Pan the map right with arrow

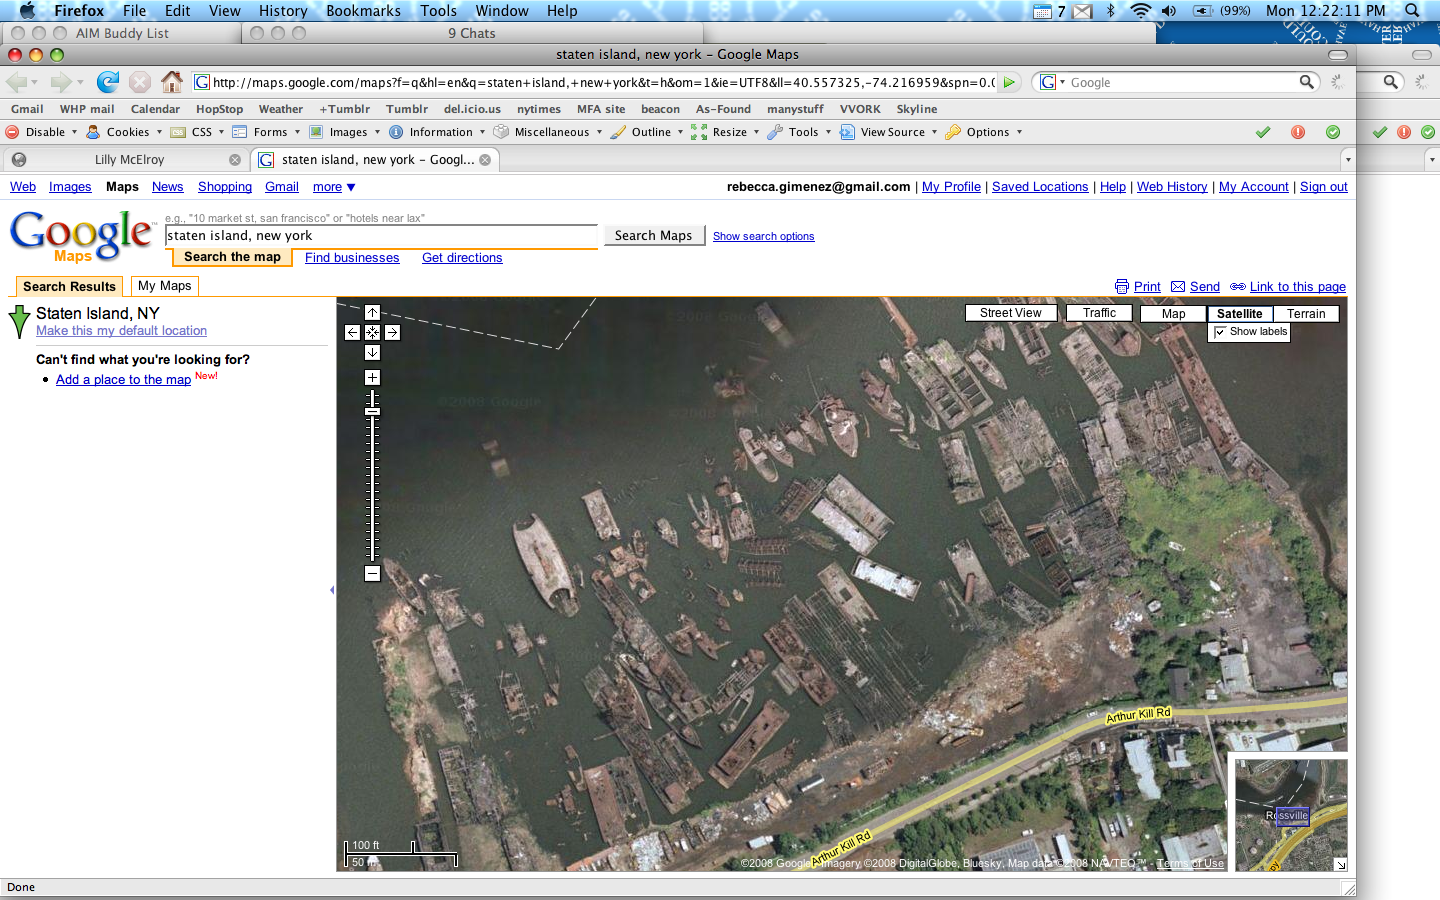(392, 332)
